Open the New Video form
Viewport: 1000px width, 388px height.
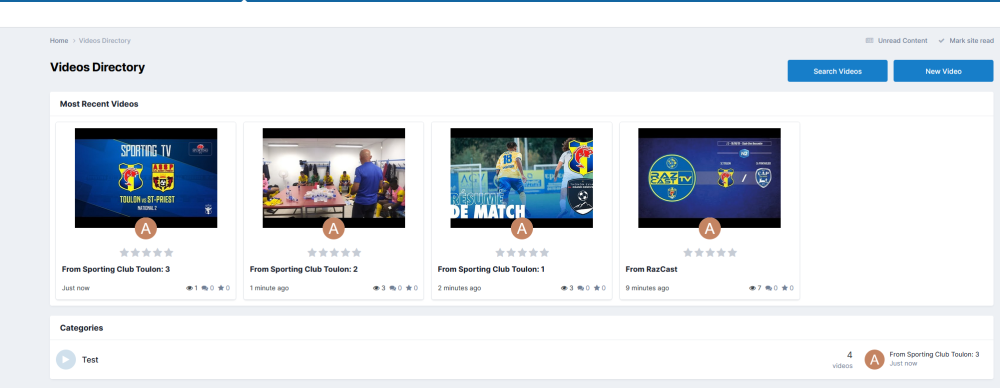(943, 71)
